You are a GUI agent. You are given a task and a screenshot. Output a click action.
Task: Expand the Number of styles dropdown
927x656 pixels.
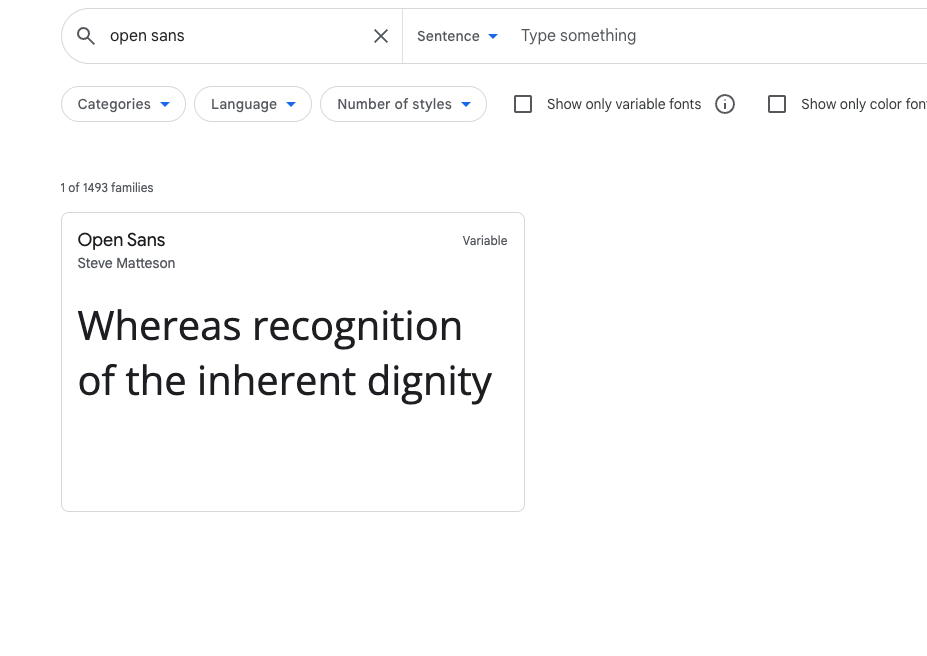click(x=403, y=105)
